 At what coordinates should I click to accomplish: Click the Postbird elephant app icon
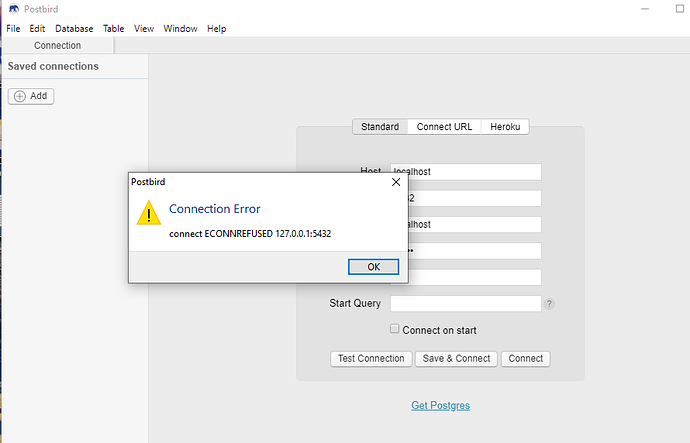(x=14, y=9)
